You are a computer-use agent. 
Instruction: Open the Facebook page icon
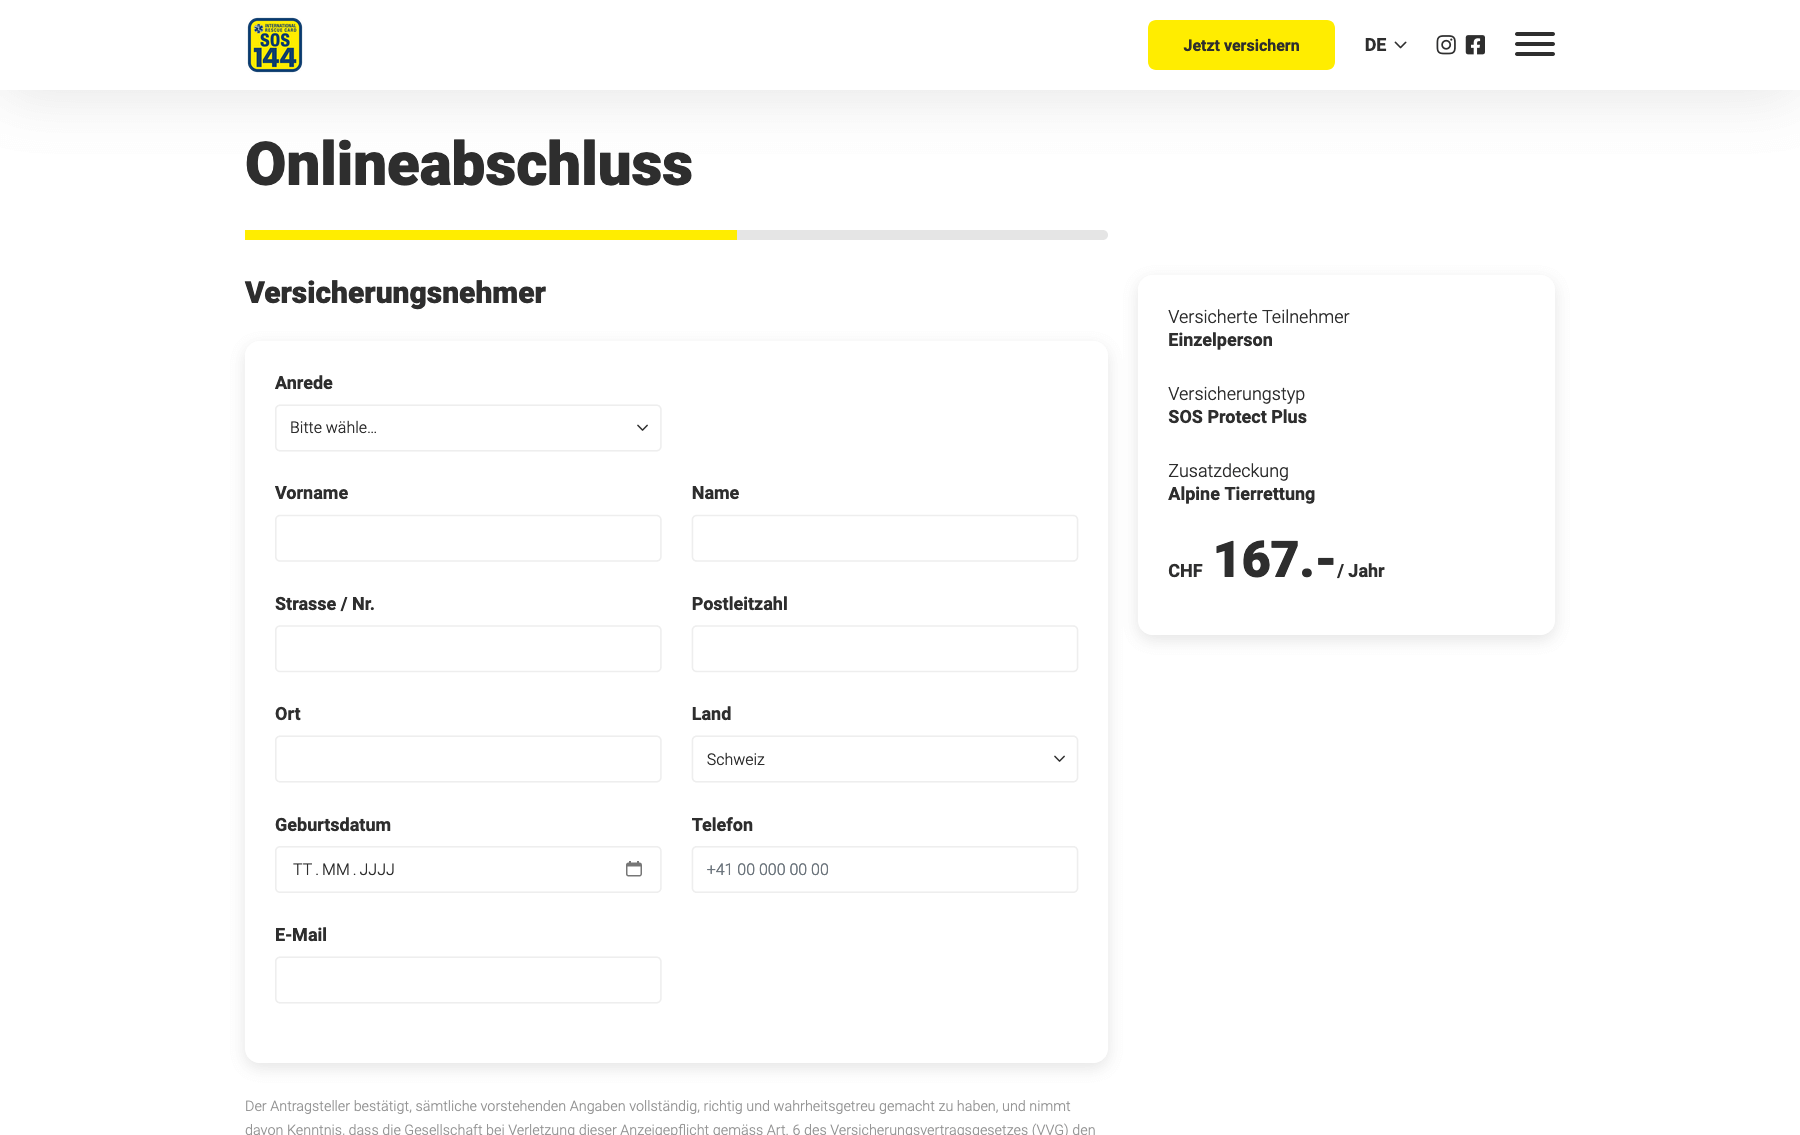(1475, 45)
